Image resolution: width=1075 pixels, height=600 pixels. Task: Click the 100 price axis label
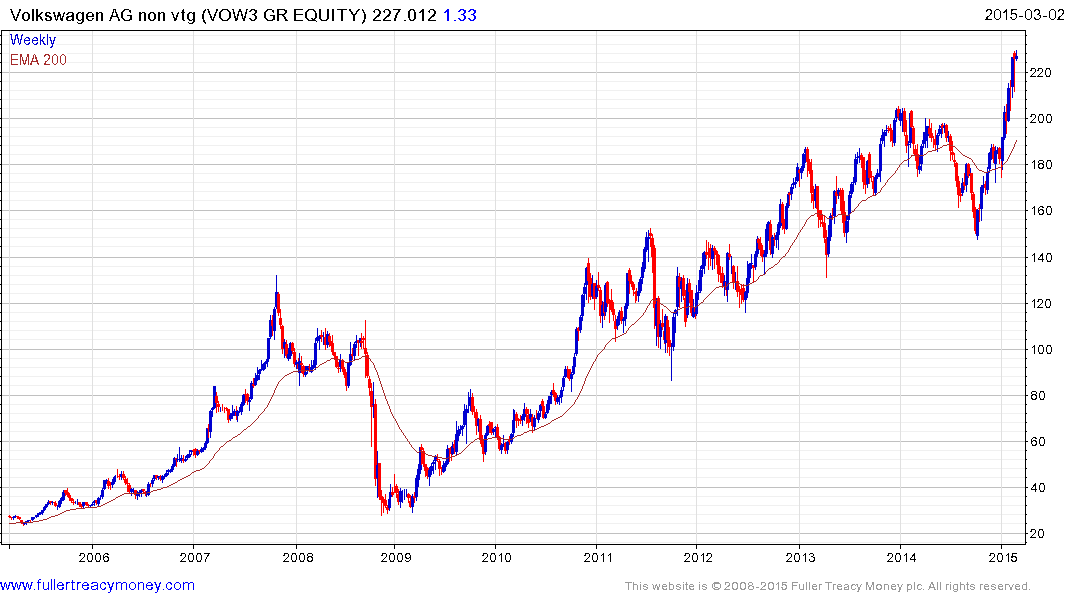tap(1041, 350)
